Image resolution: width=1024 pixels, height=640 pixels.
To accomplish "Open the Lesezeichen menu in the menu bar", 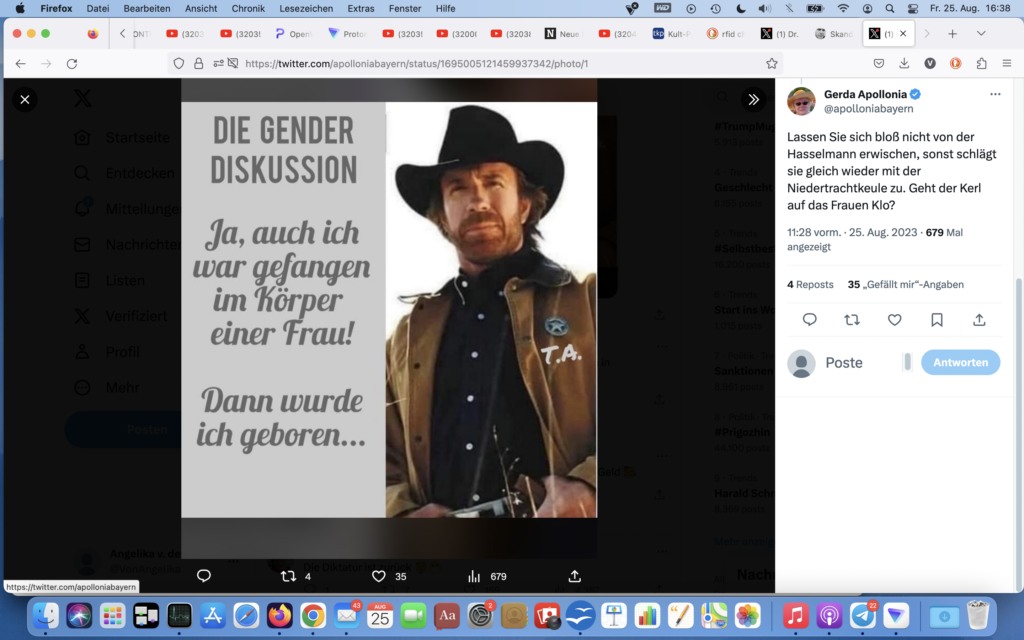I will (306, 8).
